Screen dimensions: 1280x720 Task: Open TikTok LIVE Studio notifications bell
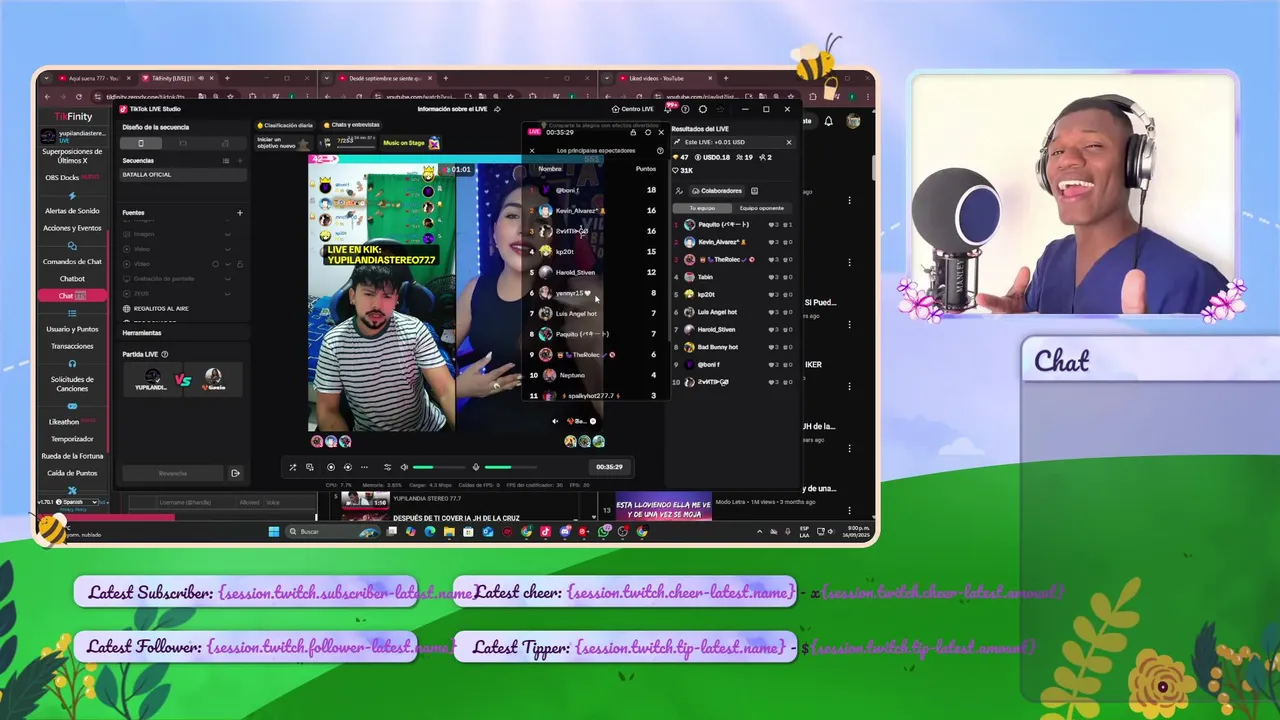[x=667, y=109]
